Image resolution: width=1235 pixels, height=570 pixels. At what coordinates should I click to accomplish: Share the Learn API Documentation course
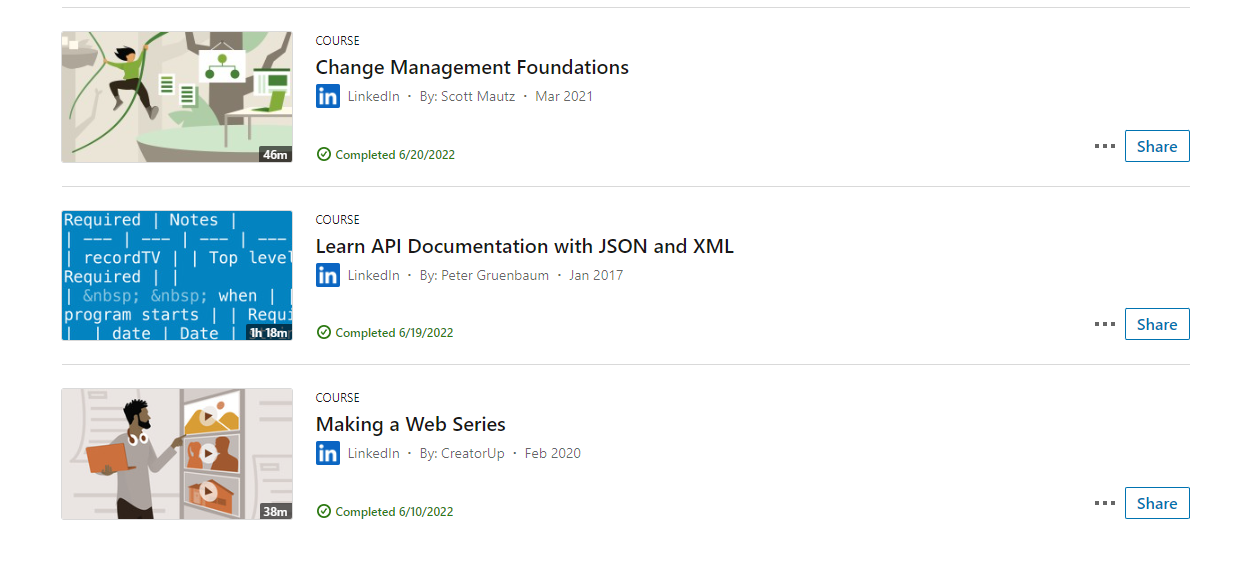coord(1157,324)
